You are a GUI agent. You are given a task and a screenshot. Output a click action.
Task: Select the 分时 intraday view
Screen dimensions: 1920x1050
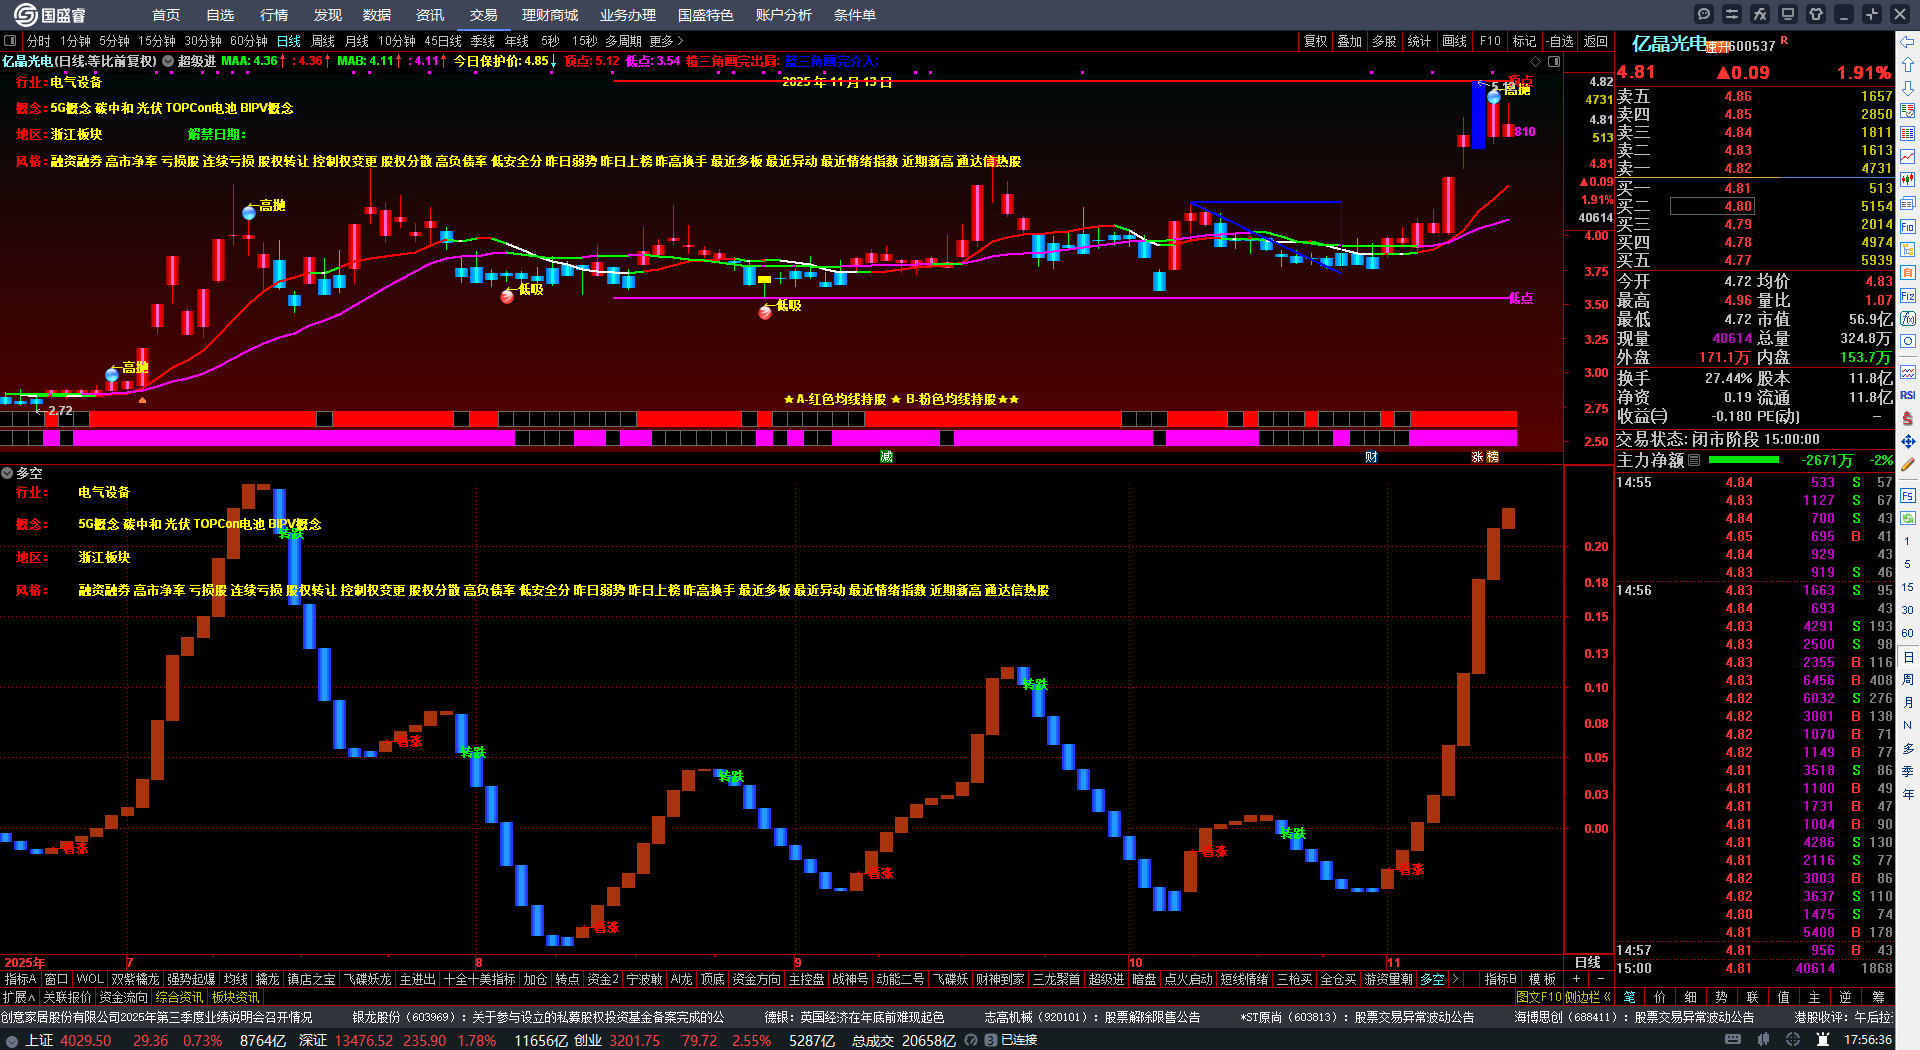39,41
